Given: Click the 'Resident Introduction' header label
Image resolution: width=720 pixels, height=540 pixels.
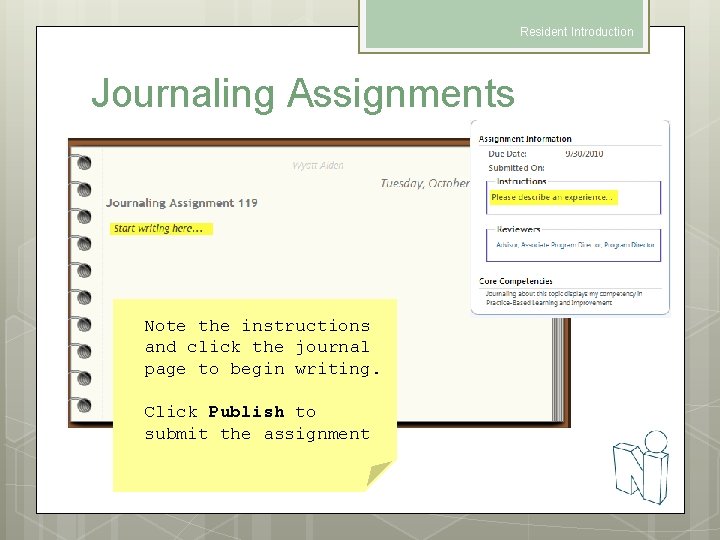Looking at the screenshot, I should point(577,32).
